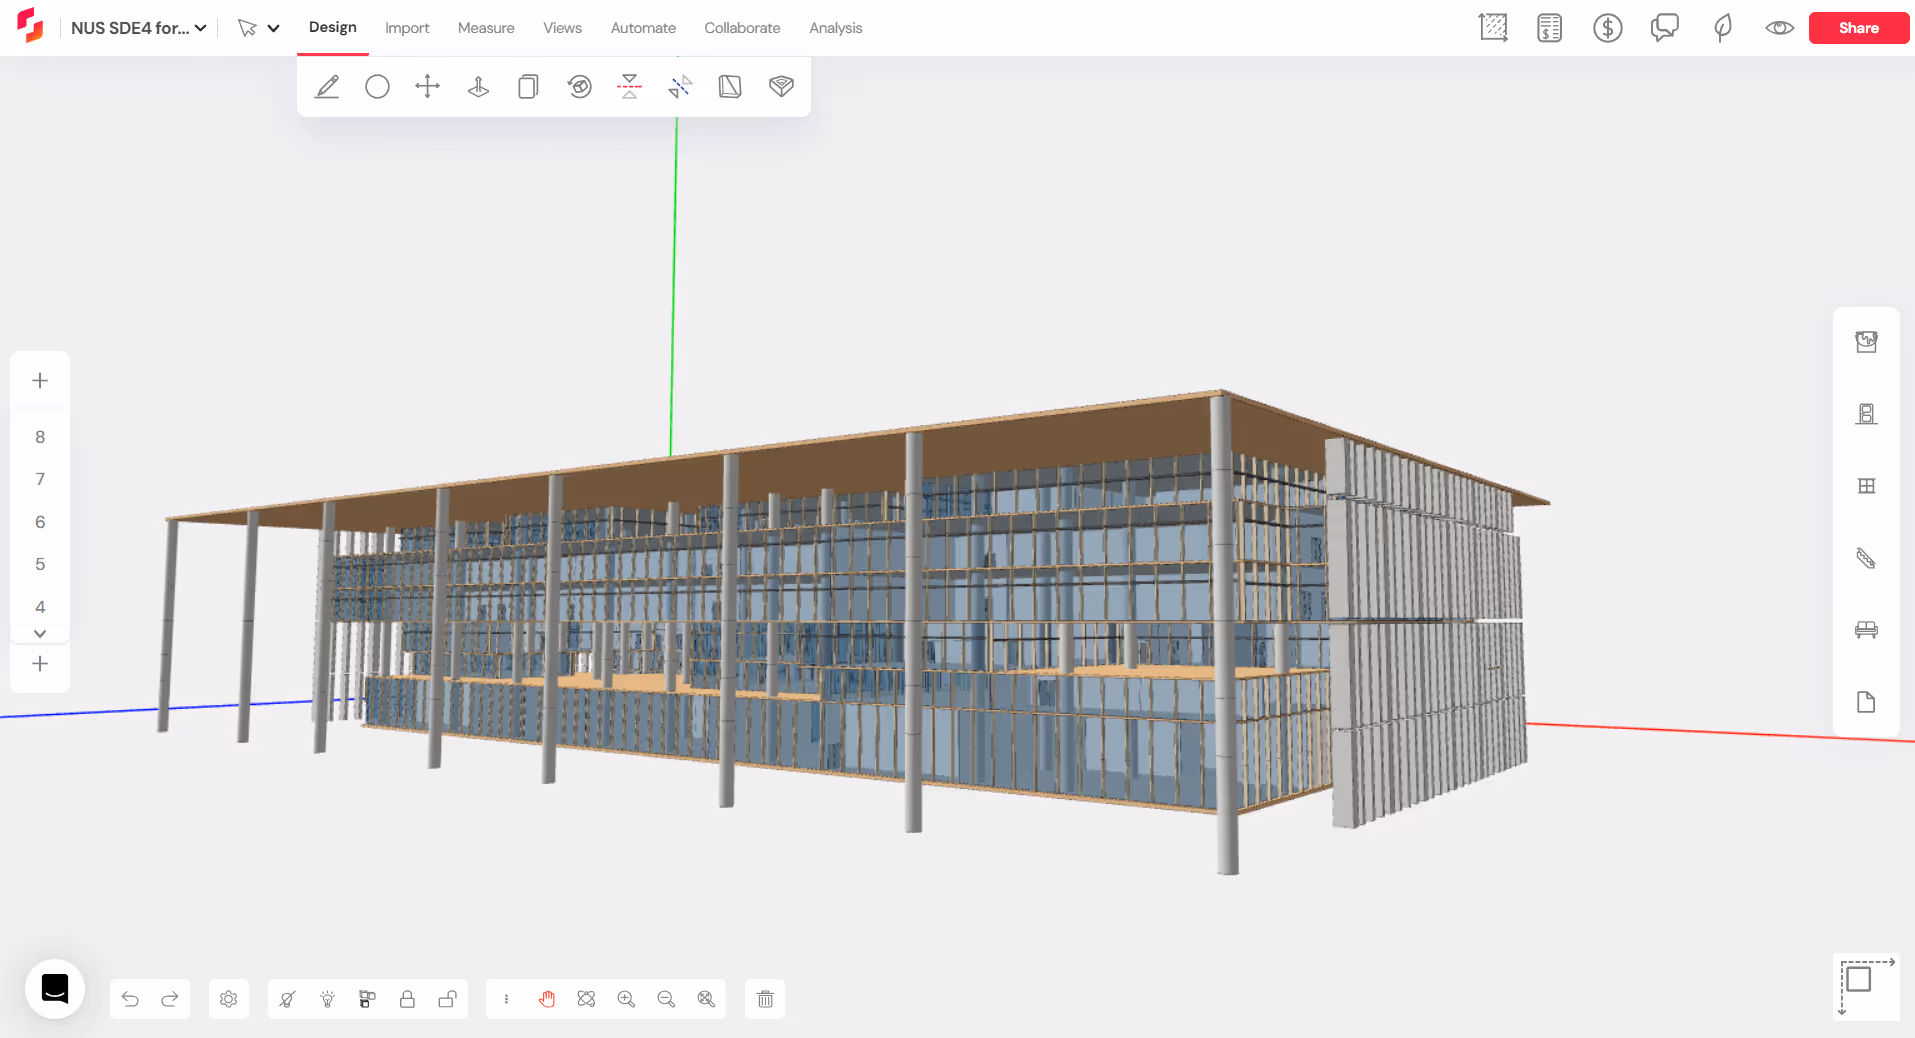Image resolution: width=1915 pixels, height=1038 pixels.
Task: Open the Analysis tab
Action: pos(836,28)
